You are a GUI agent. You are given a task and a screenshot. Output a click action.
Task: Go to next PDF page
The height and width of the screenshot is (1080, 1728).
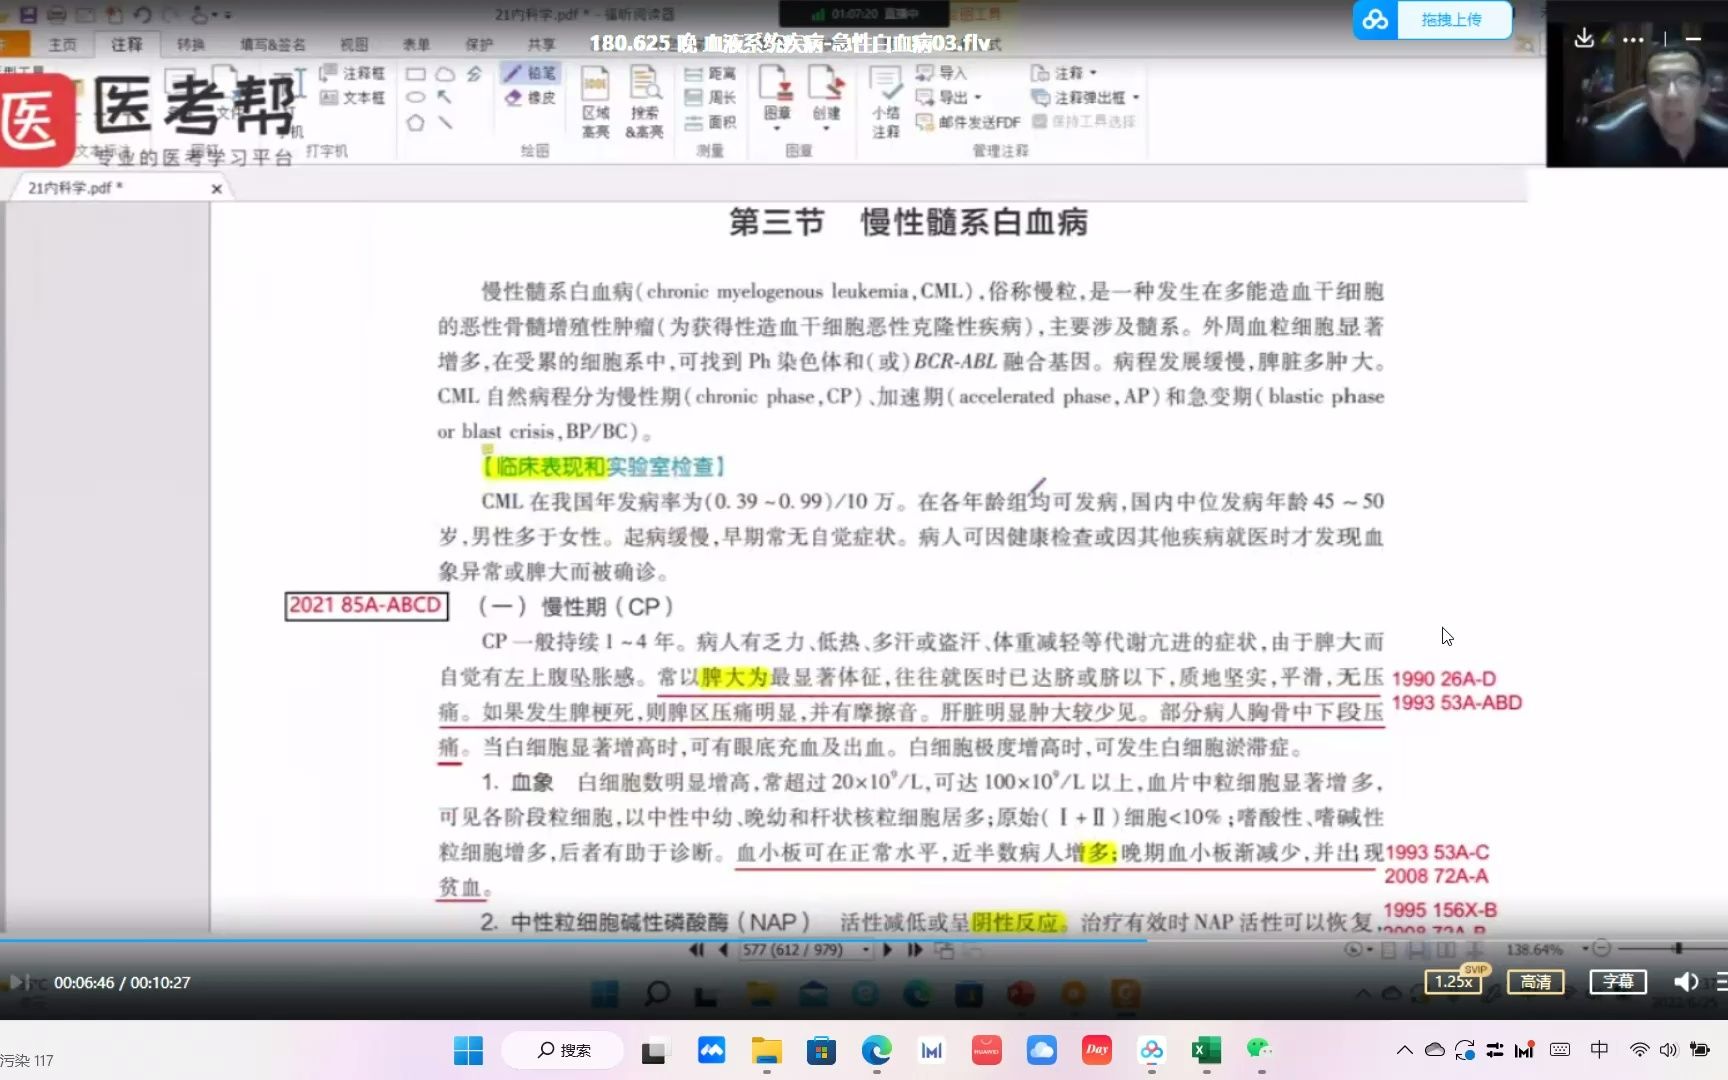coord(887,950)
